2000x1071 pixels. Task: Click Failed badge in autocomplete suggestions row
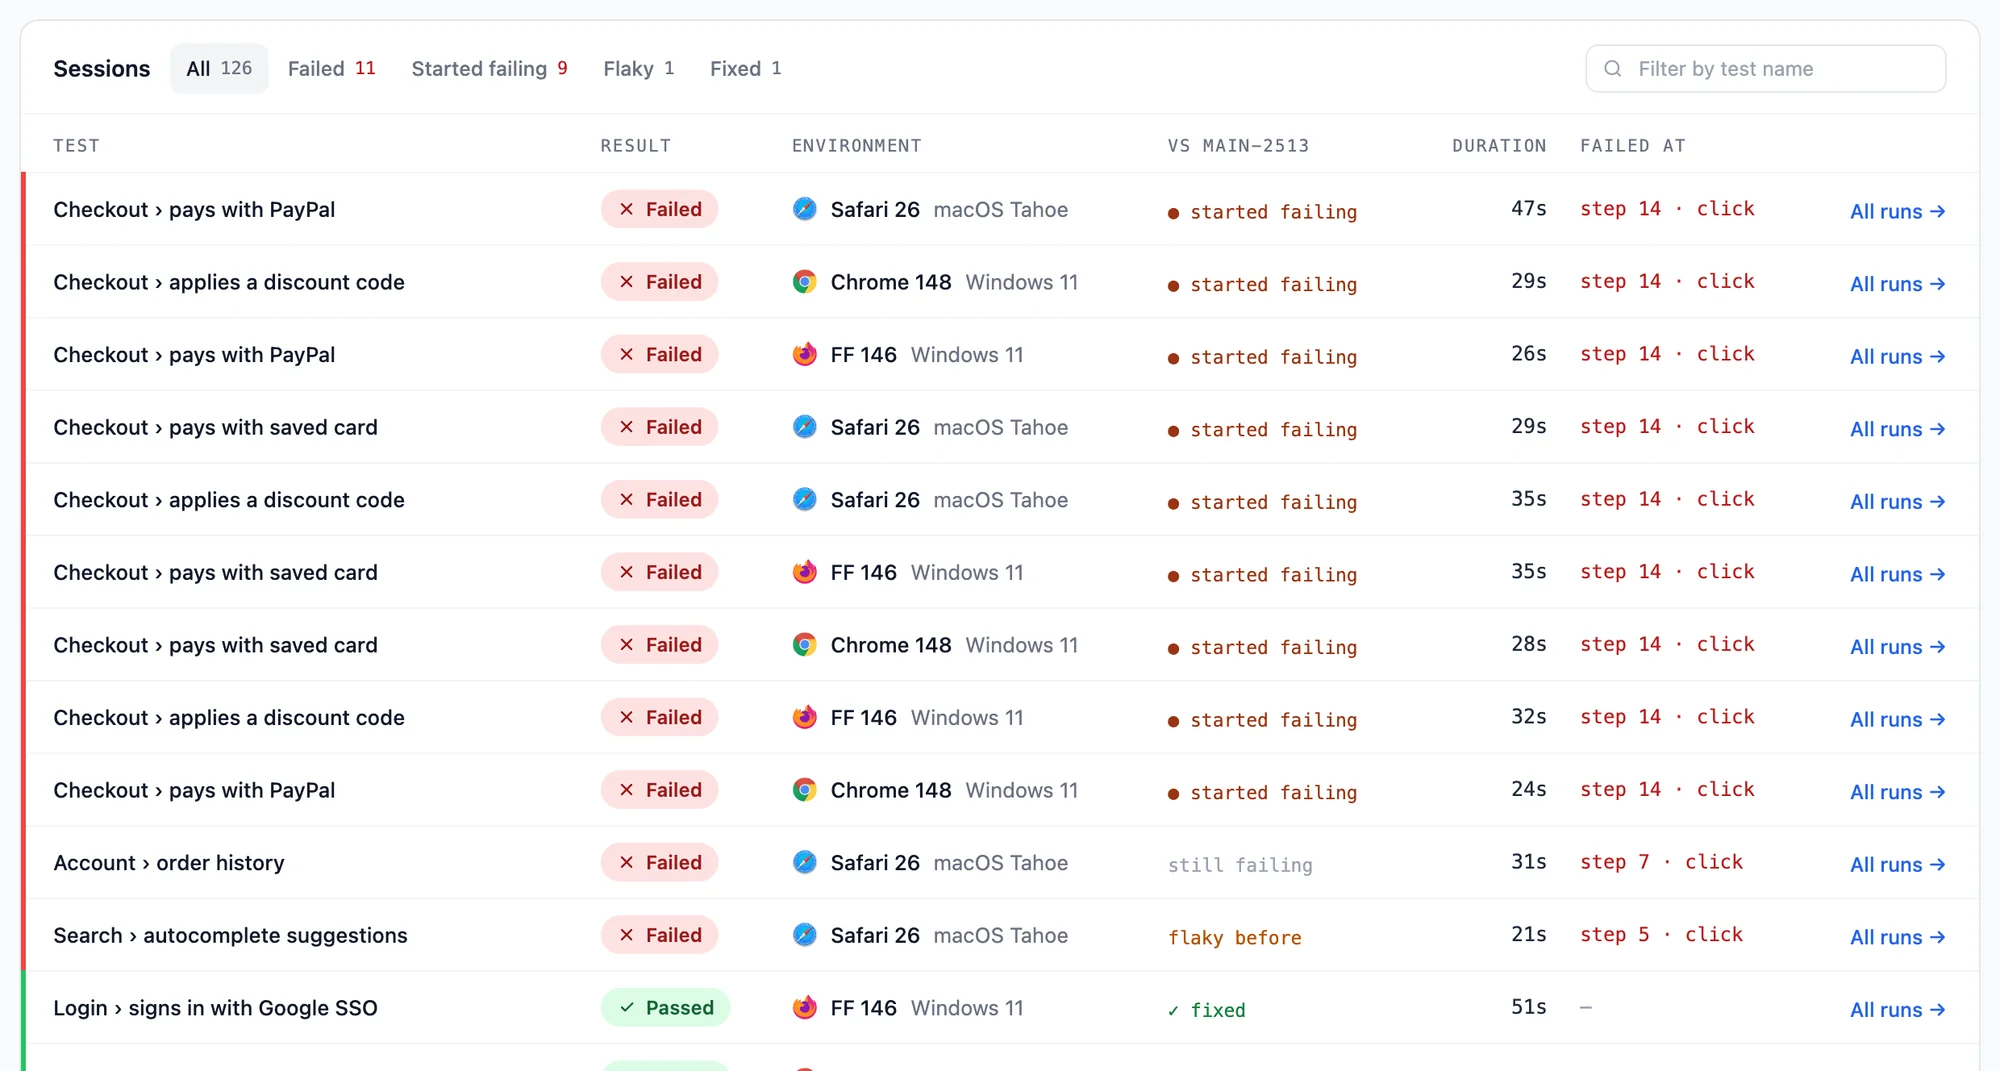[660, 935]
